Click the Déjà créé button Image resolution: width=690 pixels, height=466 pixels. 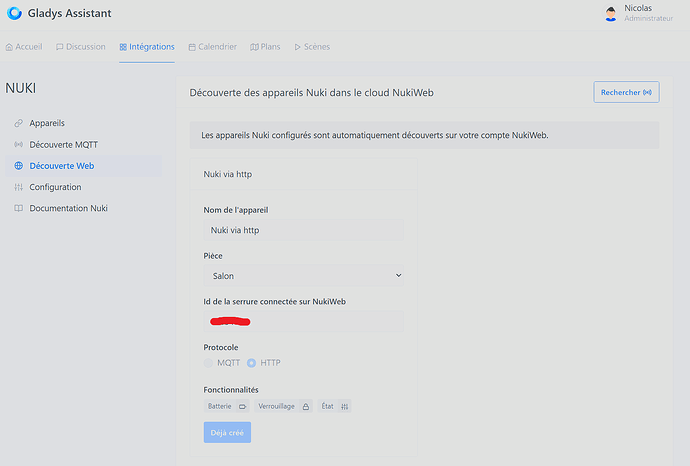227,432
